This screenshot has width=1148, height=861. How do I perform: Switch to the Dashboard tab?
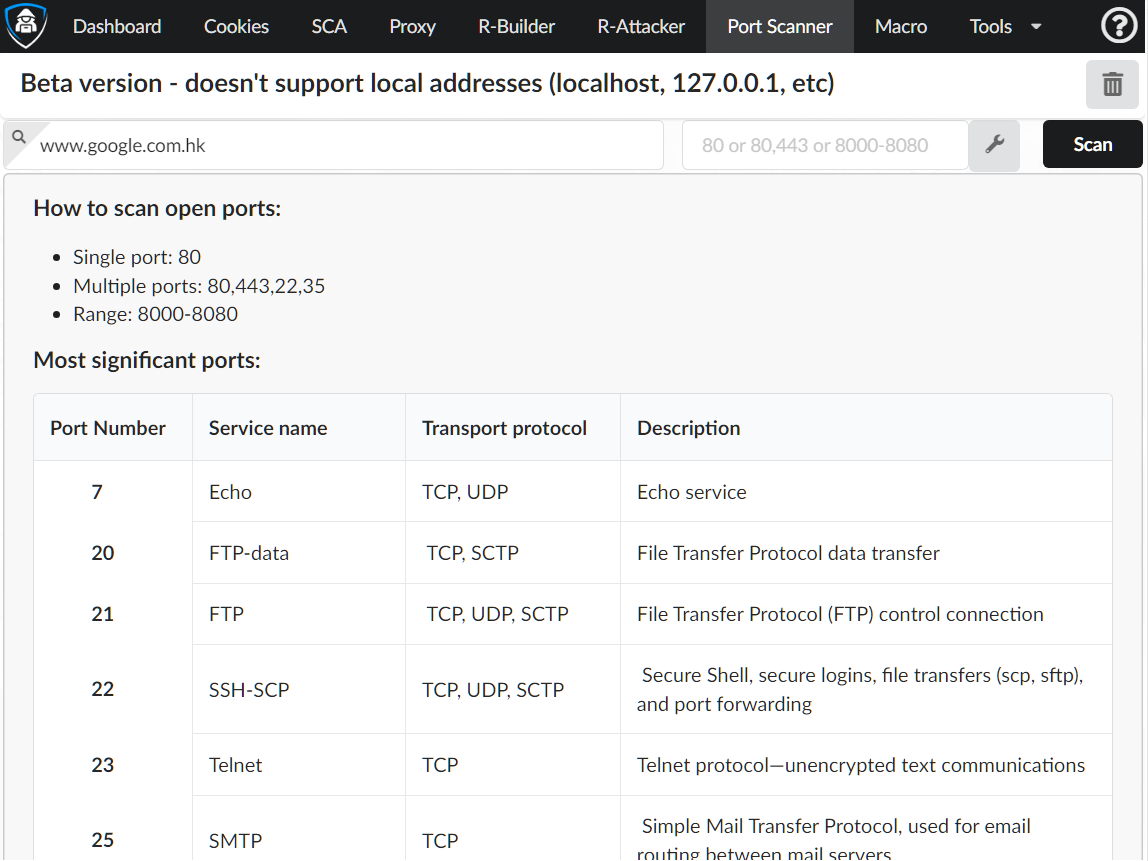(117, 27)
